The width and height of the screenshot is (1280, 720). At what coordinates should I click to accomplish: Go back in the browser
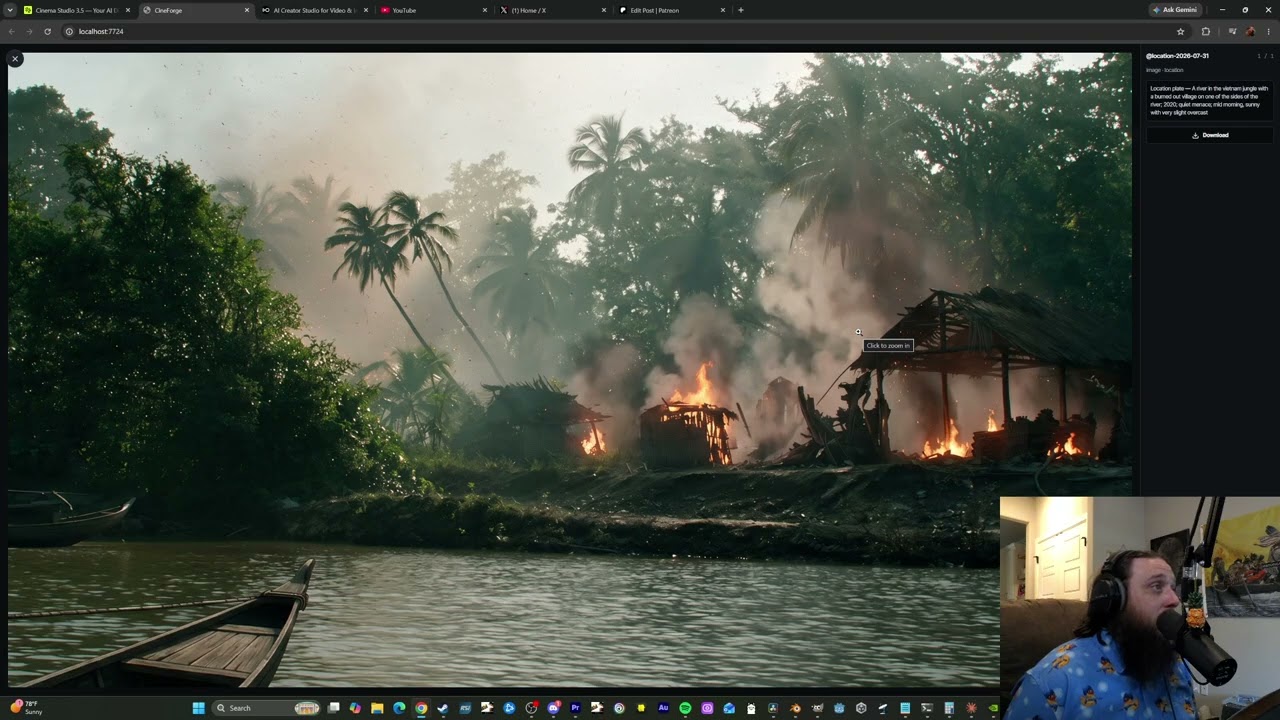click(x=12, y=31)
